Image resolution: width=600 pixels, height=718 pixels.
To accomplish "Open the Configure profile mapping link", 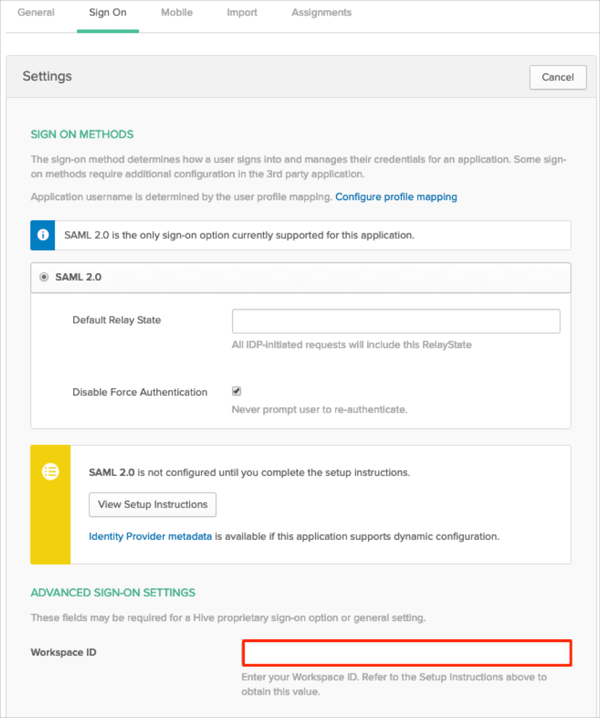I will pos(396,197).
